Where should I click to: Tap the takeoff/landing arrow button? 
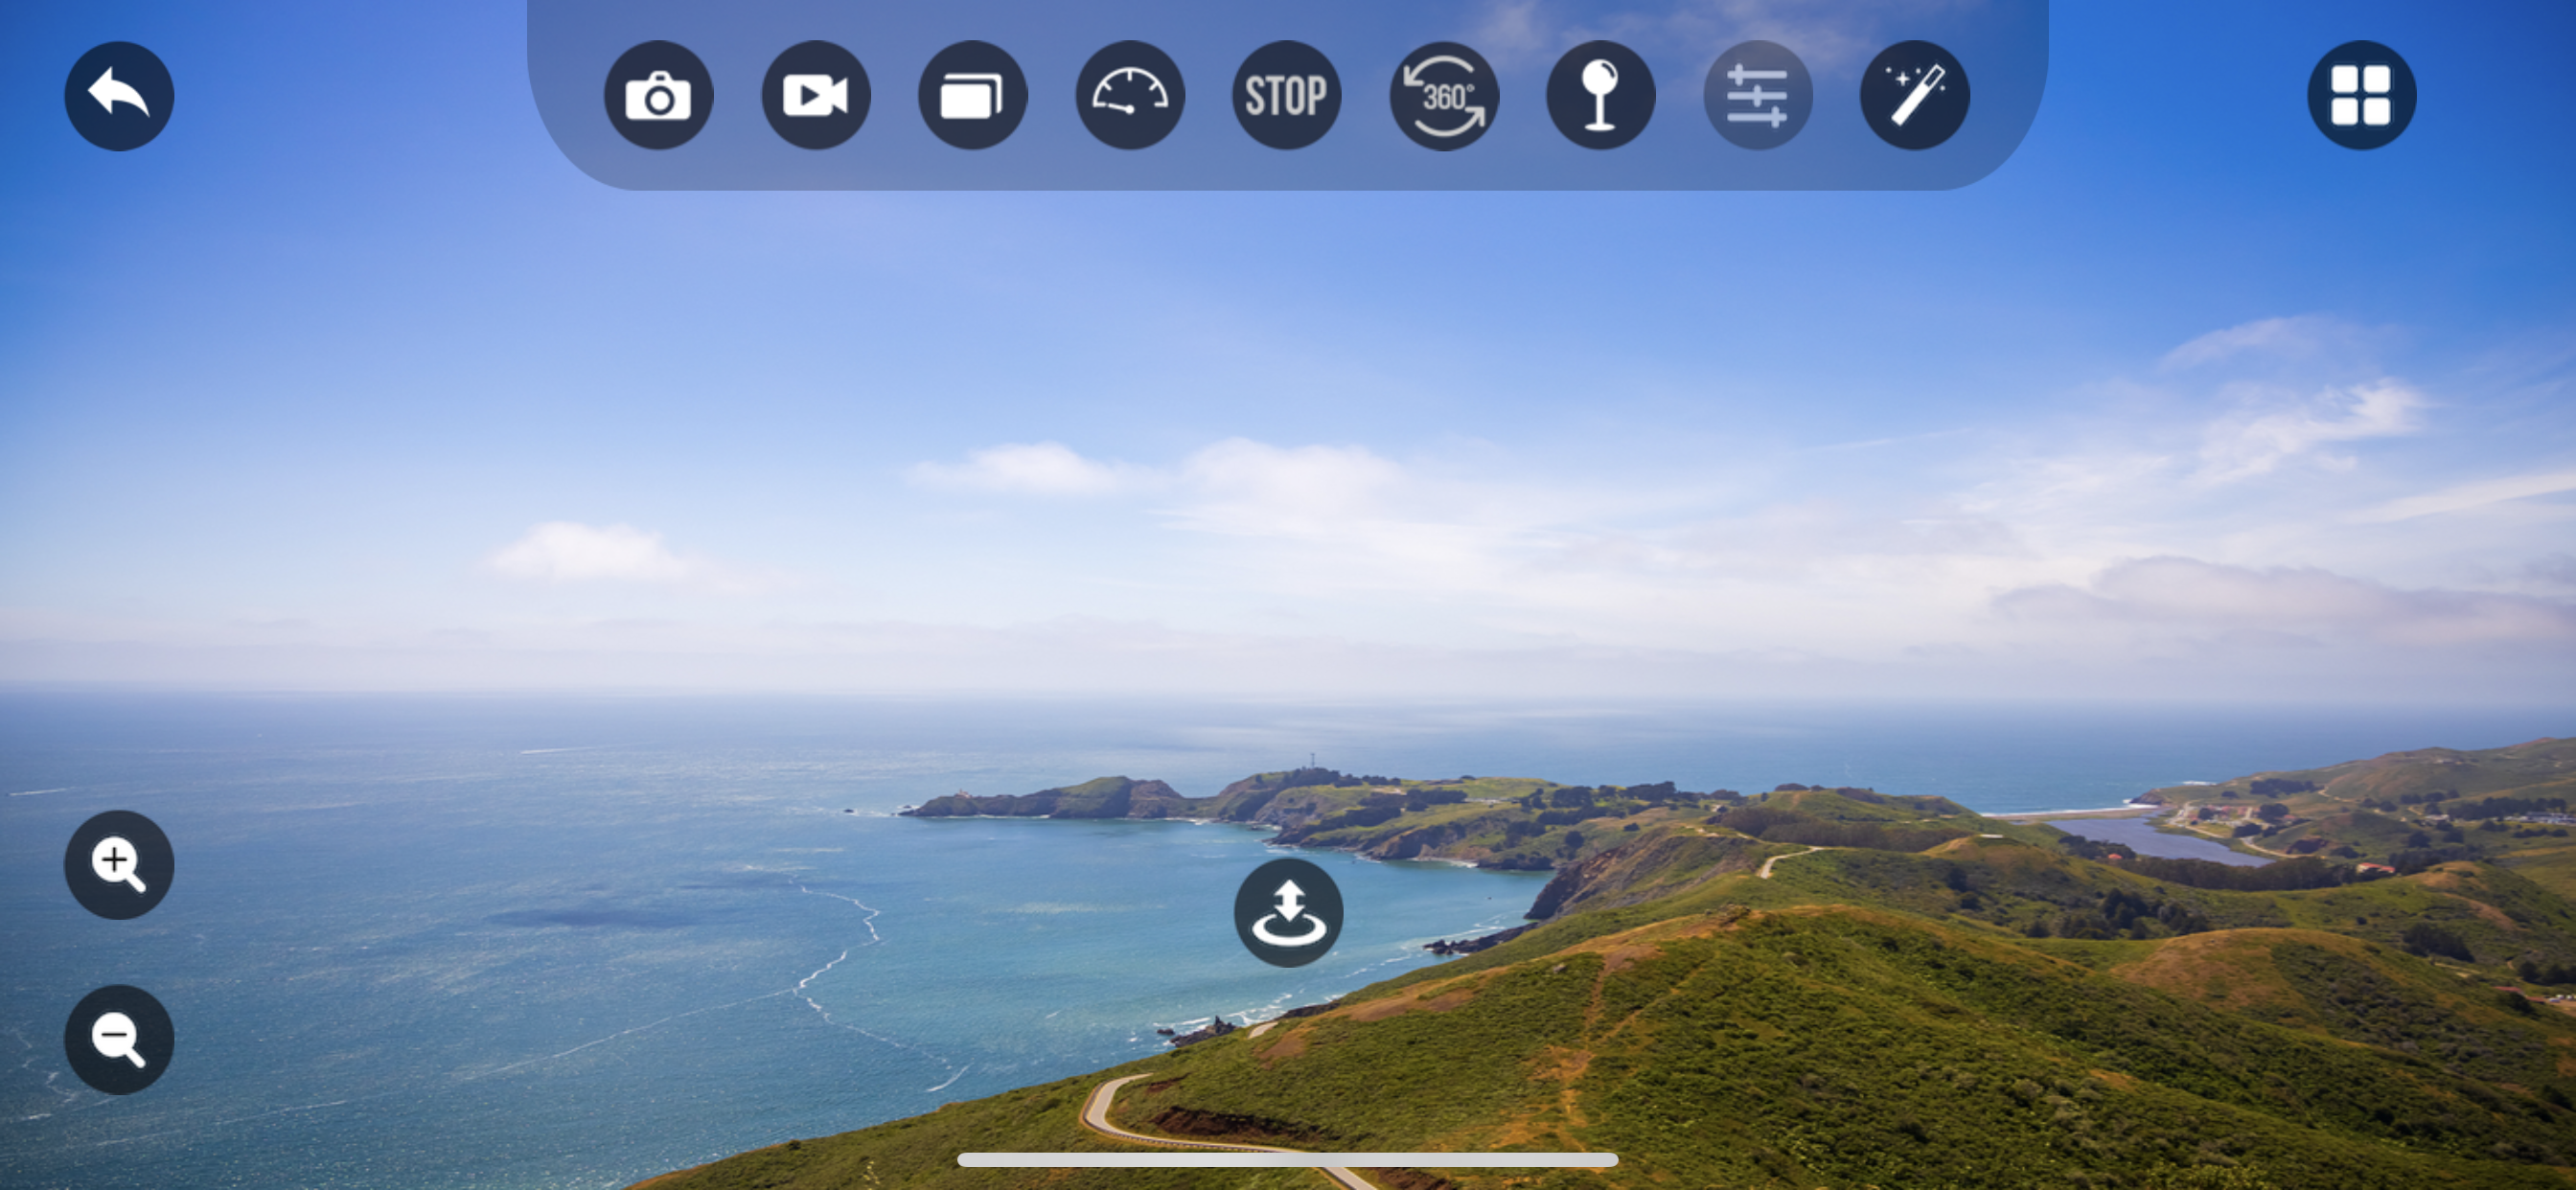1288,912
